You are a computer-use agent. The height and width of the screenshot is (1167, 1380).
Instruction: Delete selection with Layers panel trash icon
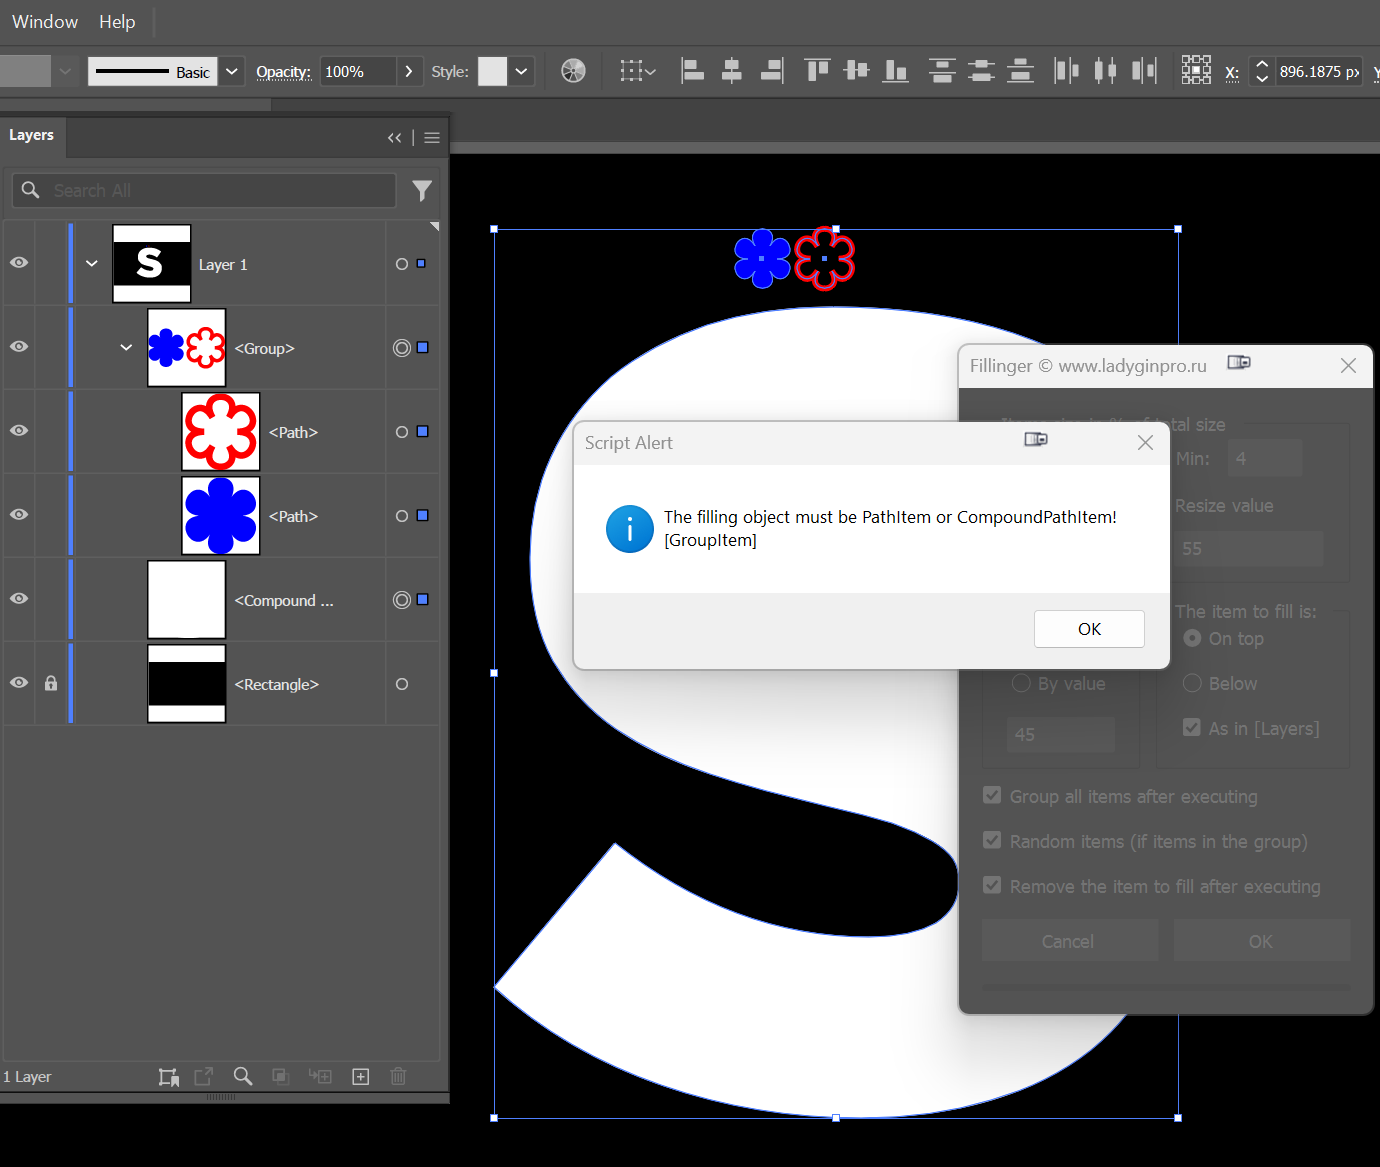(398, 1076)
